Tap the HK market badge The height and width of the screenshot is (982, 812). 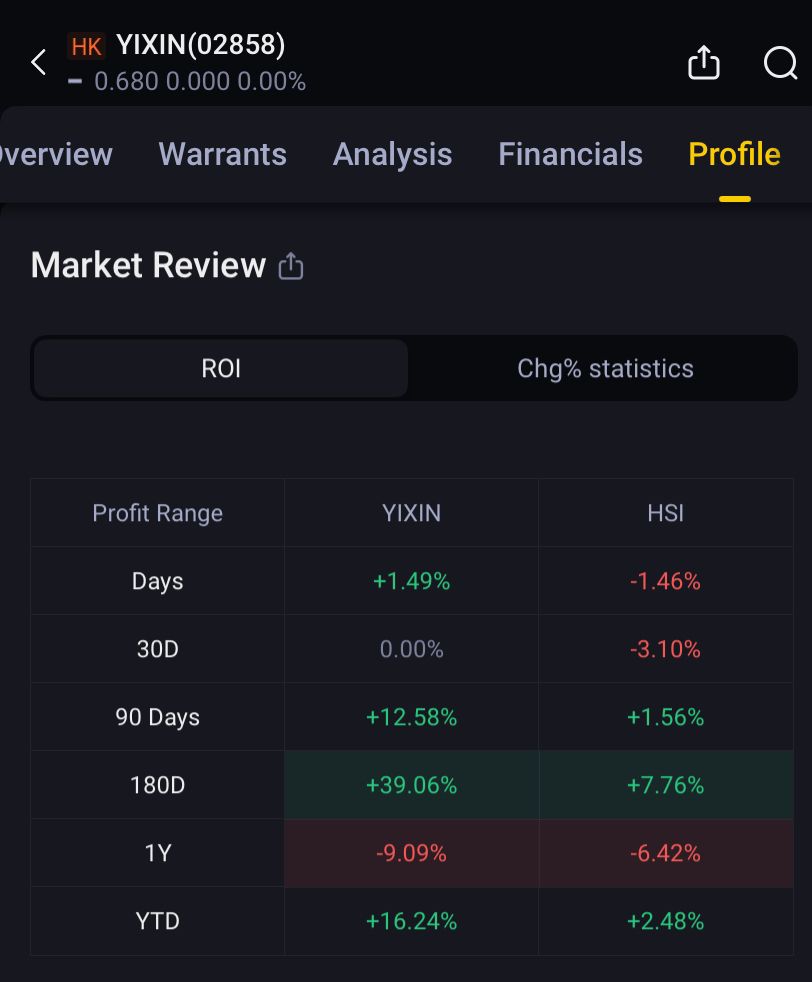tap(86, 46)
